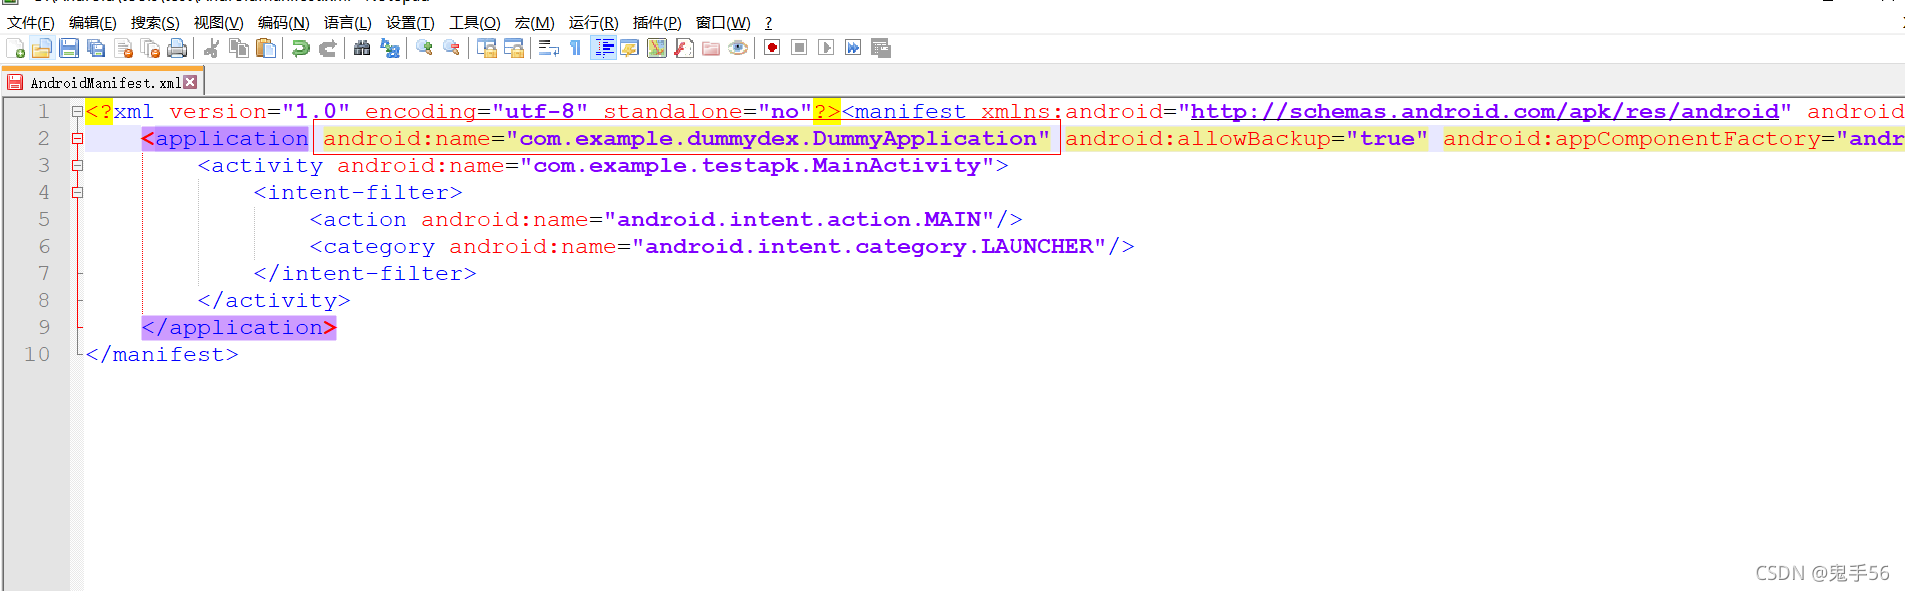Open the 语言(L) menu
This screenshot has width=1905, height=591.
(x=348, y=22)
